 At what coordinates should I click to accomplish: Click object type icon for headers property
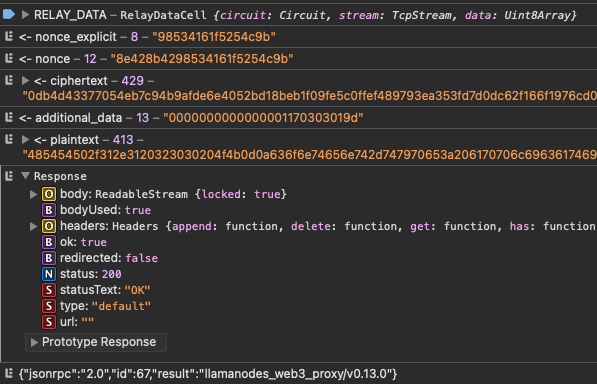click(x=49, y=226)
